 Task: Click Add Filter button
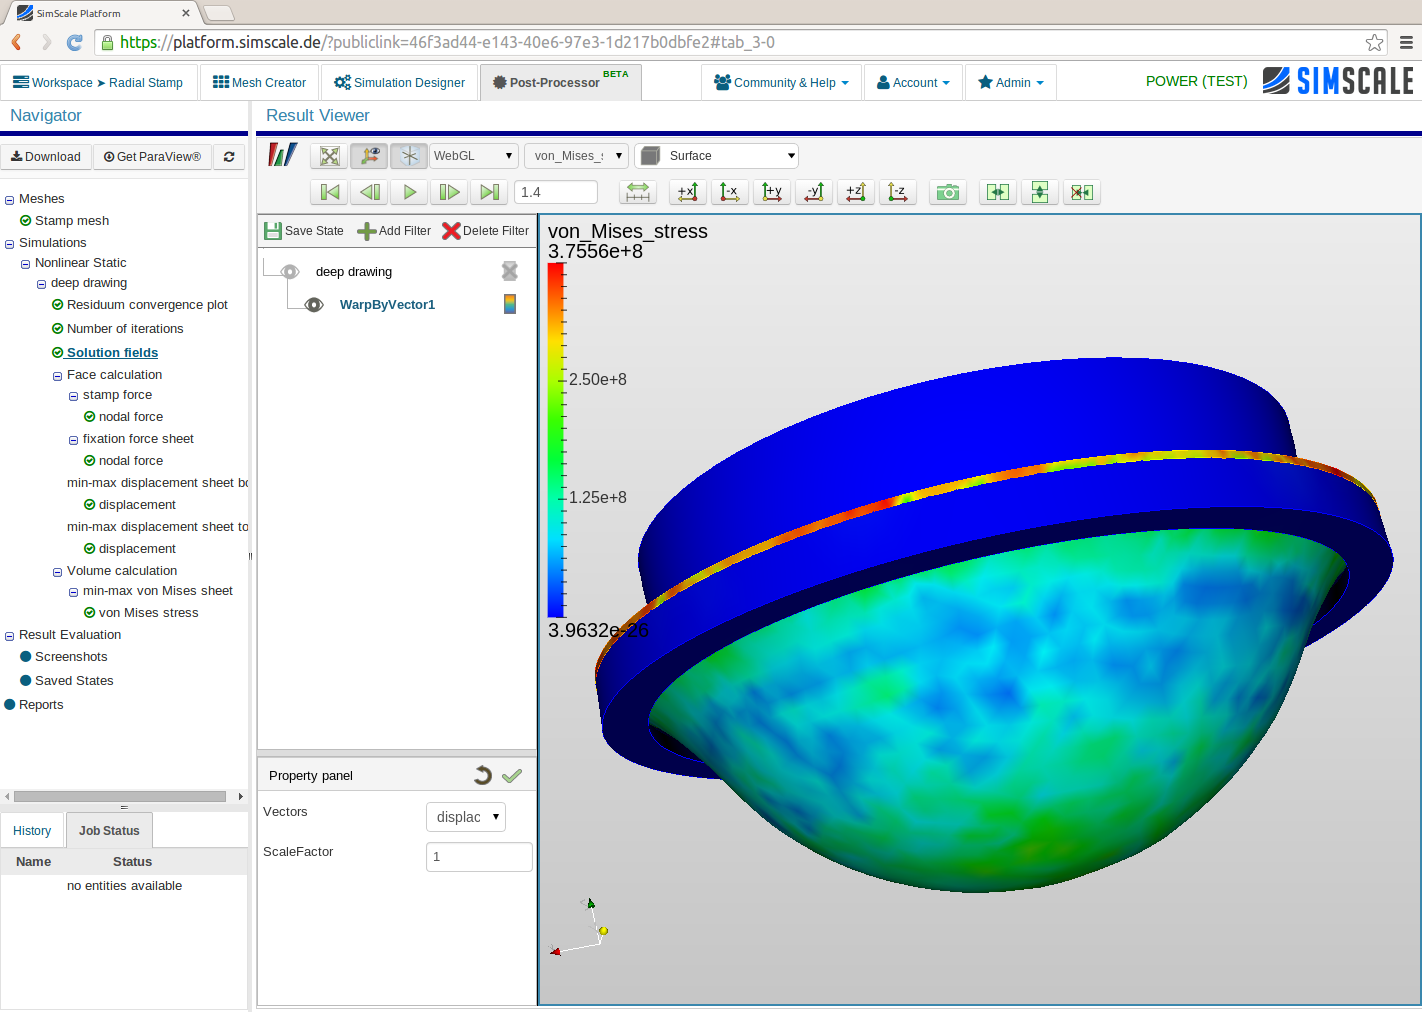[394, 231]
